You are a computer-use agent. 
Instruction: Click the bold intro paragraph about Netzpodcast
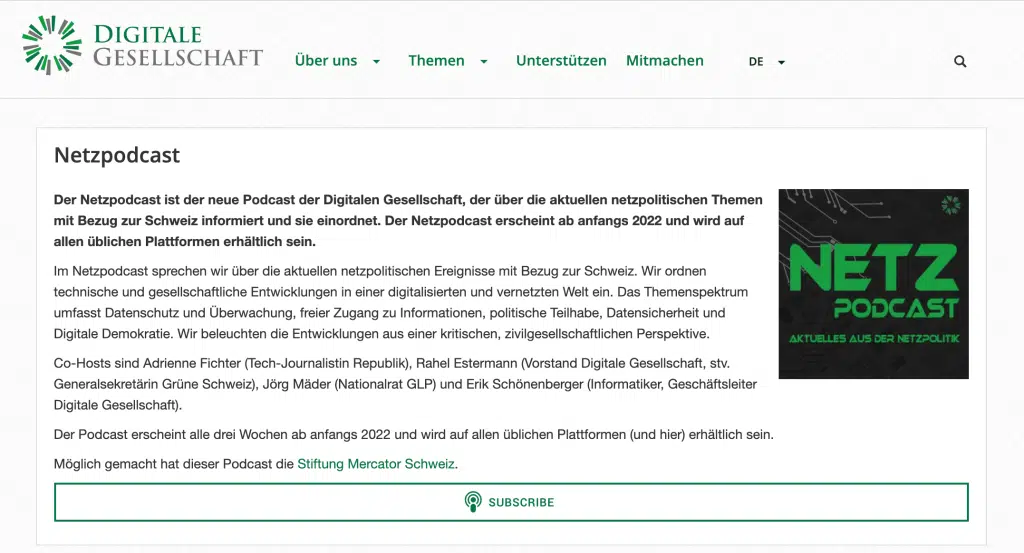408,221
